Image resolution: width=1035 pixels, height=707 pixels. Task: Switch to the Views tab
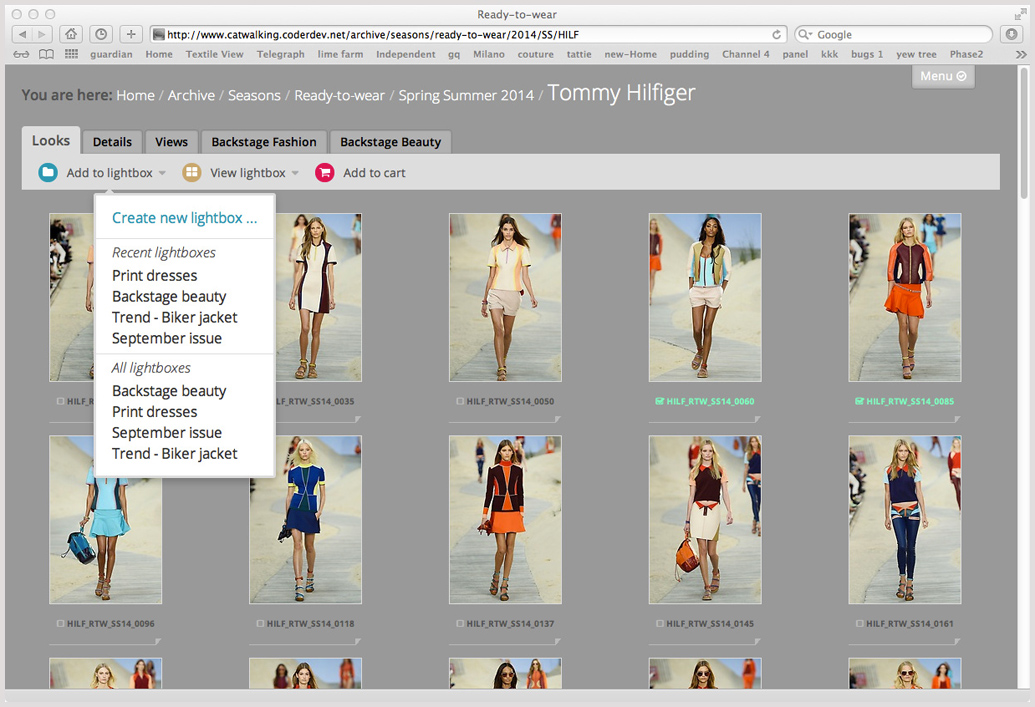click(172, 142)
